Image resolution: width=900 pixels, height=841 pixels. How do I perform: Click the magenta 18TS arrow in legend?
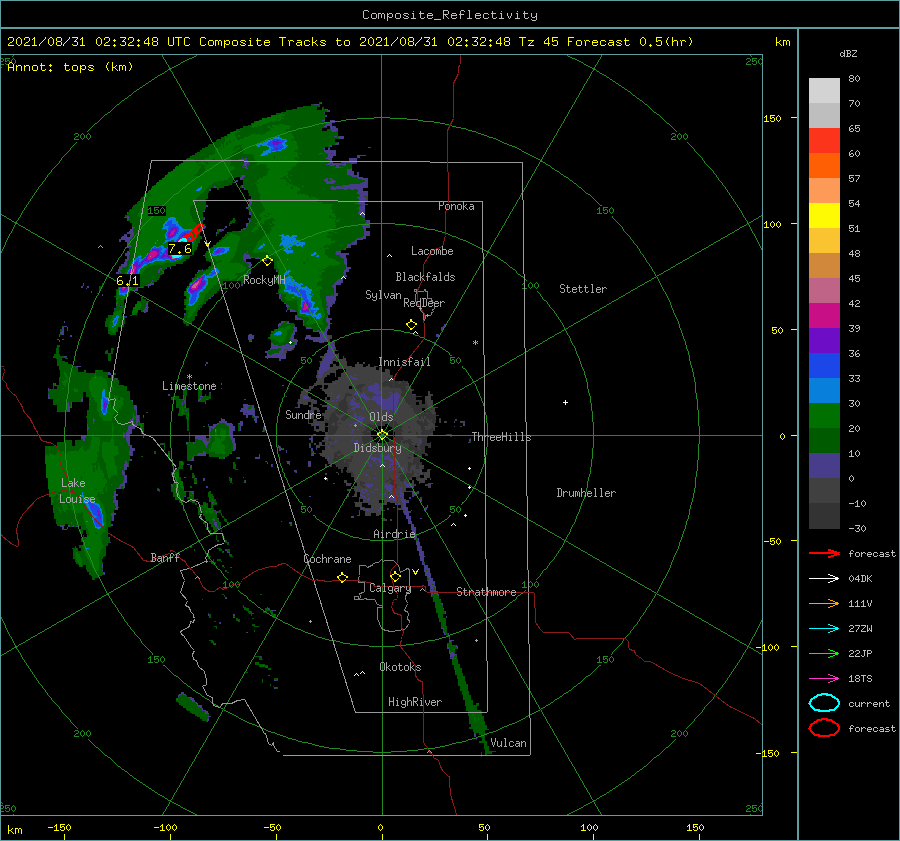click(824, 679)
